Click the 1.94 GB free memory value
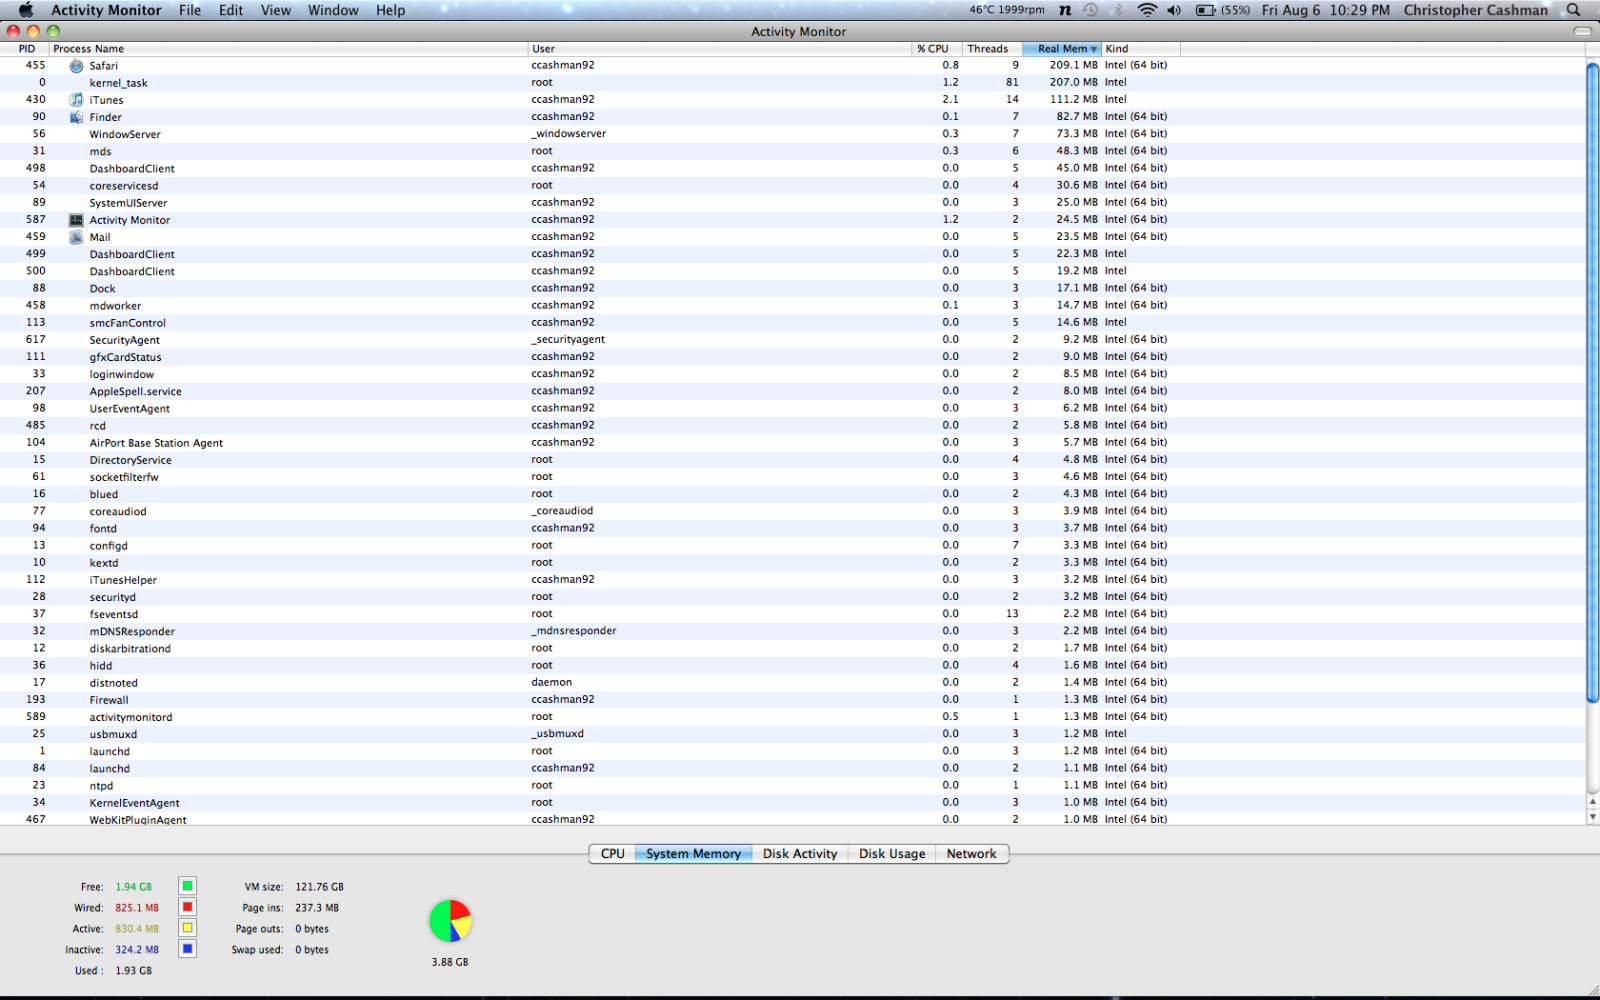 (x=133, y=887)
